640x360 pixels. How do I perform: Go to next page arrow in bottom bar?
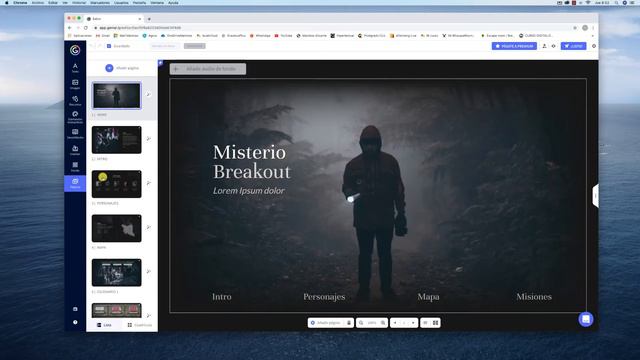point(413,323)
